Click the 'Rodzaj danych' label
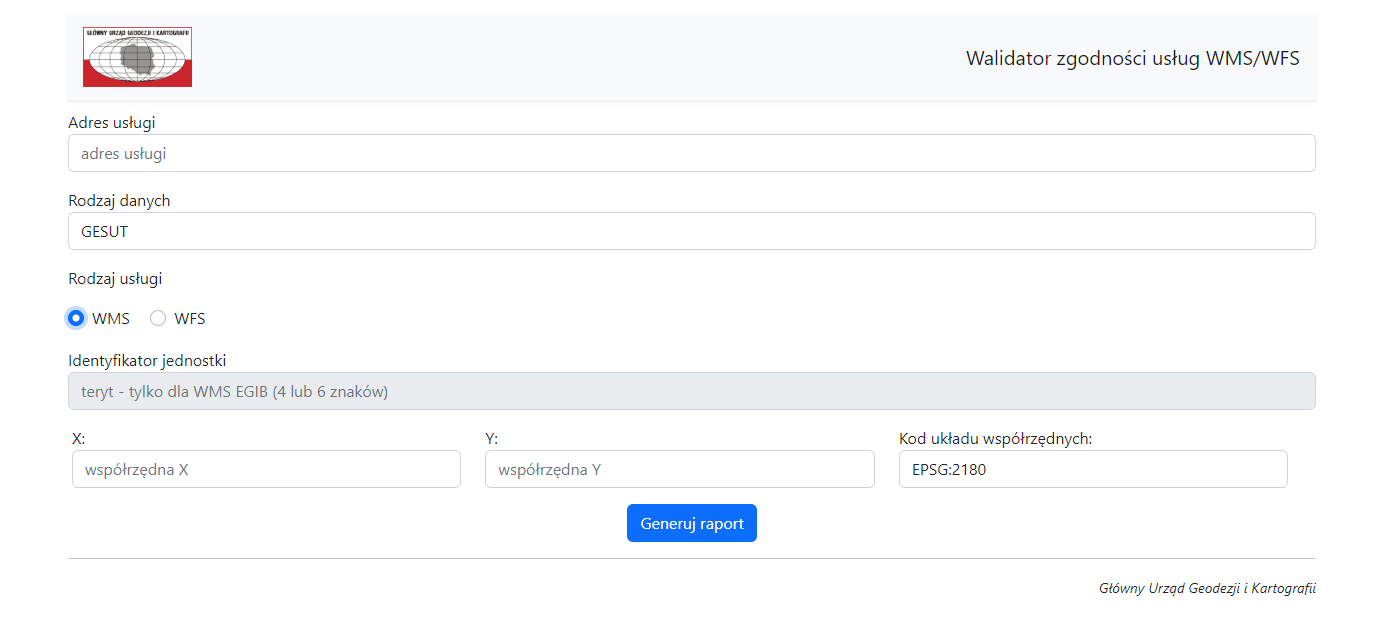Image resolution: width=1391 pixels, height=621 pixels. (119, 201)
